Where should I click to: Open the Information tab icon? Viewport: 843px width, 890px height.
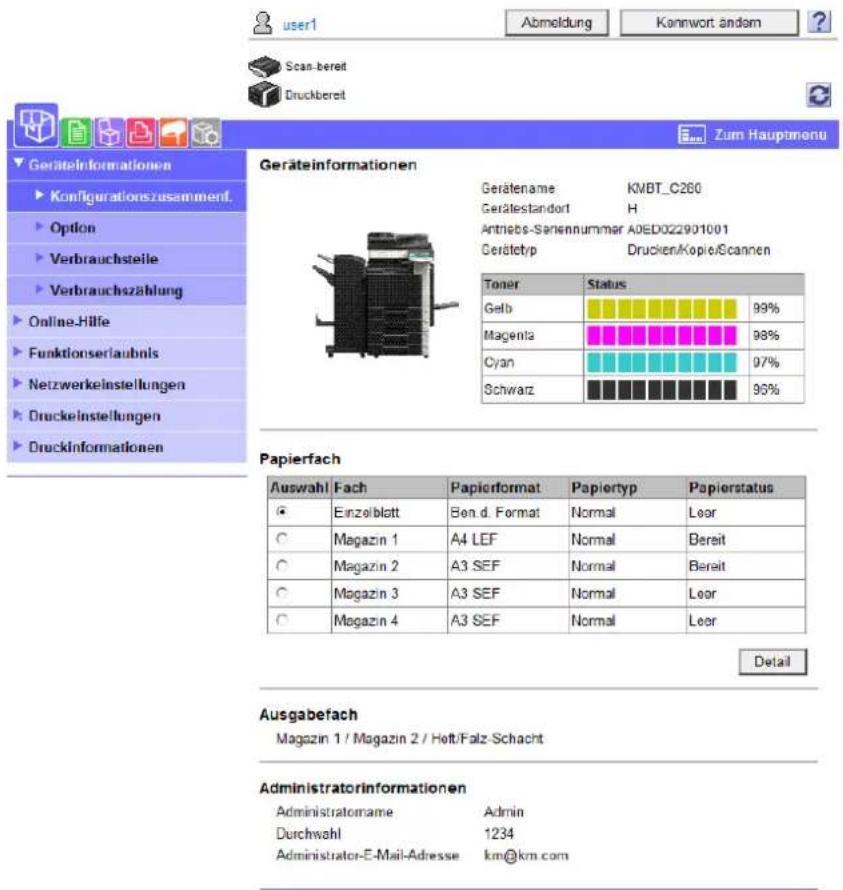36,125
